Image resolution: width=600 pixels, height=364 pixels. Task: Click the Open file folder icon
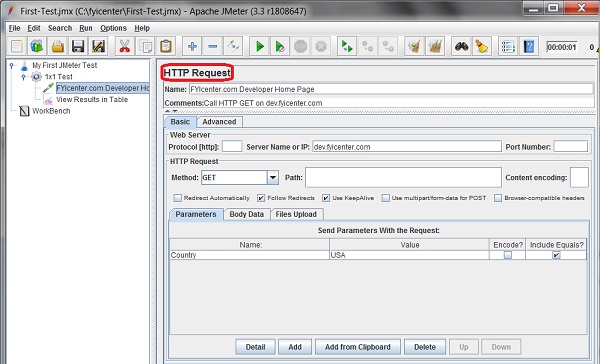[57, 47]
